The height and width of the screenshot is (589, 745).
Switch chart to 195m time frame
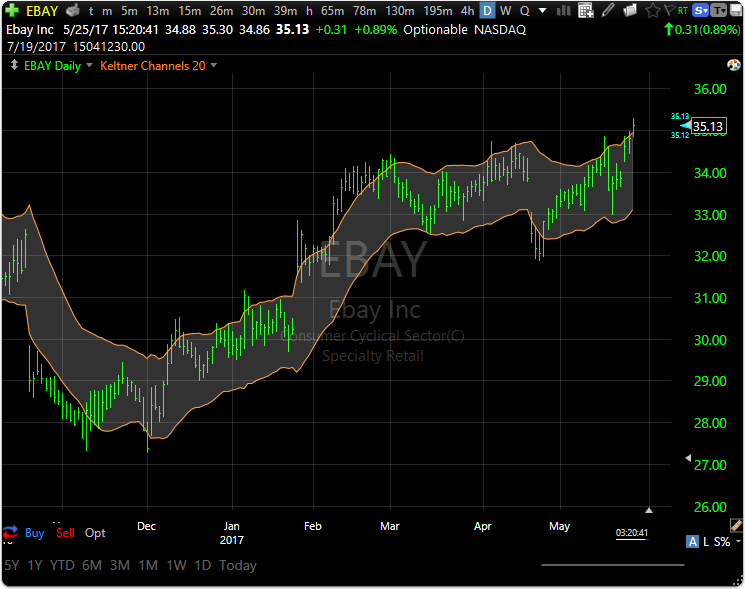pos(438,11)
